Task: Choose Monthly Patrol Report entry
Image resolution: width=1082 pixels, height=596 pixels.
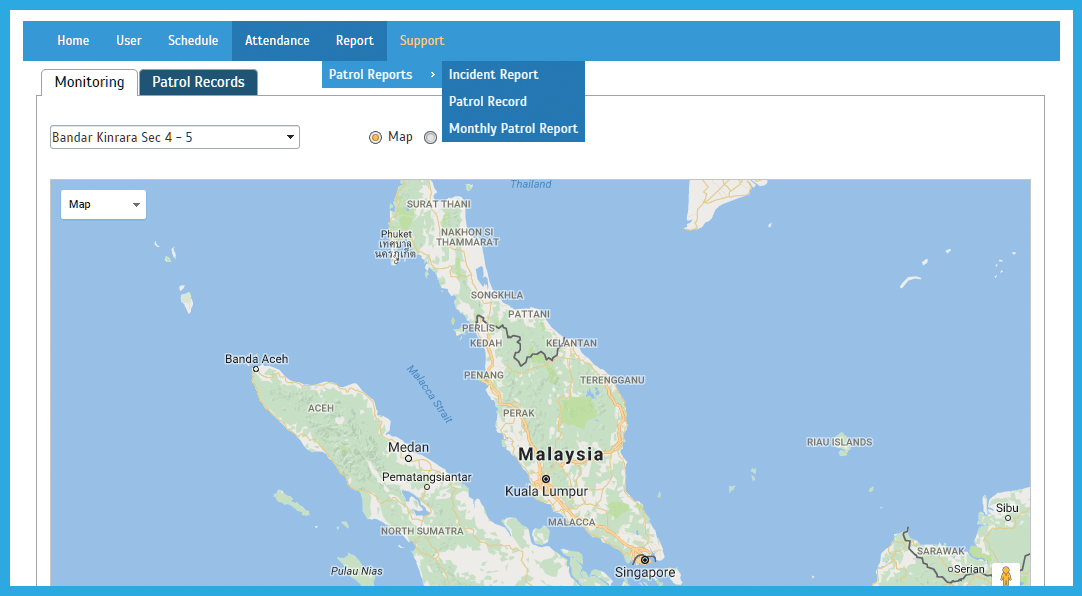Action: (513, 128)
